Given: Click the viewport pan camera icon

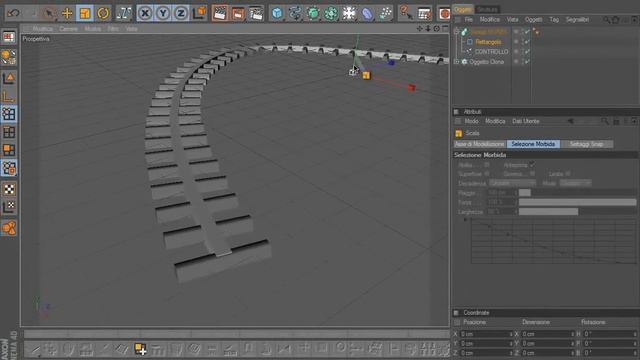Looking at the screenshot, I should [x=419, y=29].
